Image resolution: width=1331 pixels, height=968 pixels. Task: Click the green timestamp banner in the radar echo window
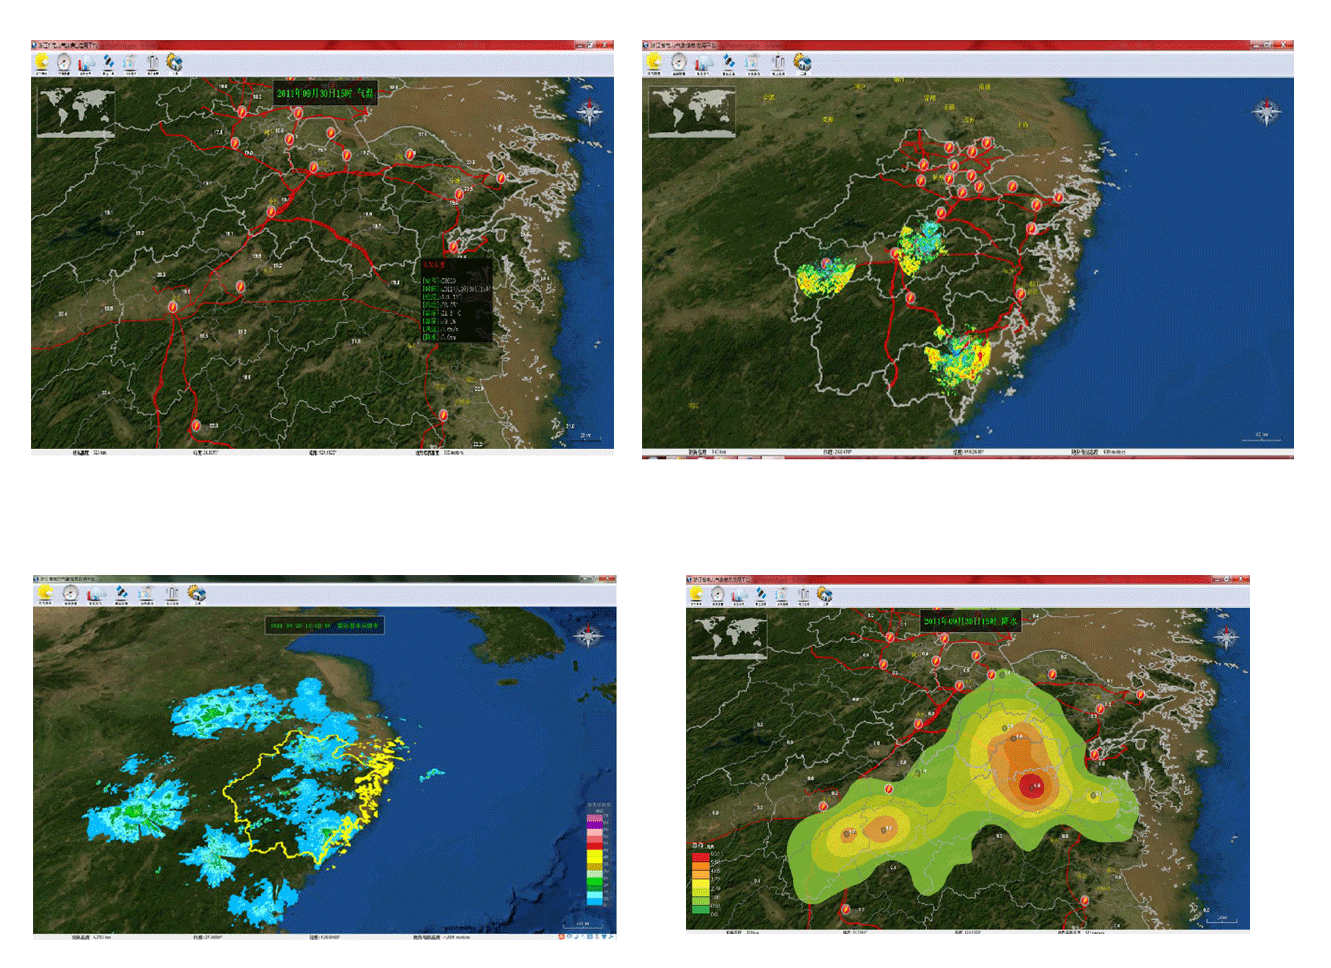(x=324, y=626)
